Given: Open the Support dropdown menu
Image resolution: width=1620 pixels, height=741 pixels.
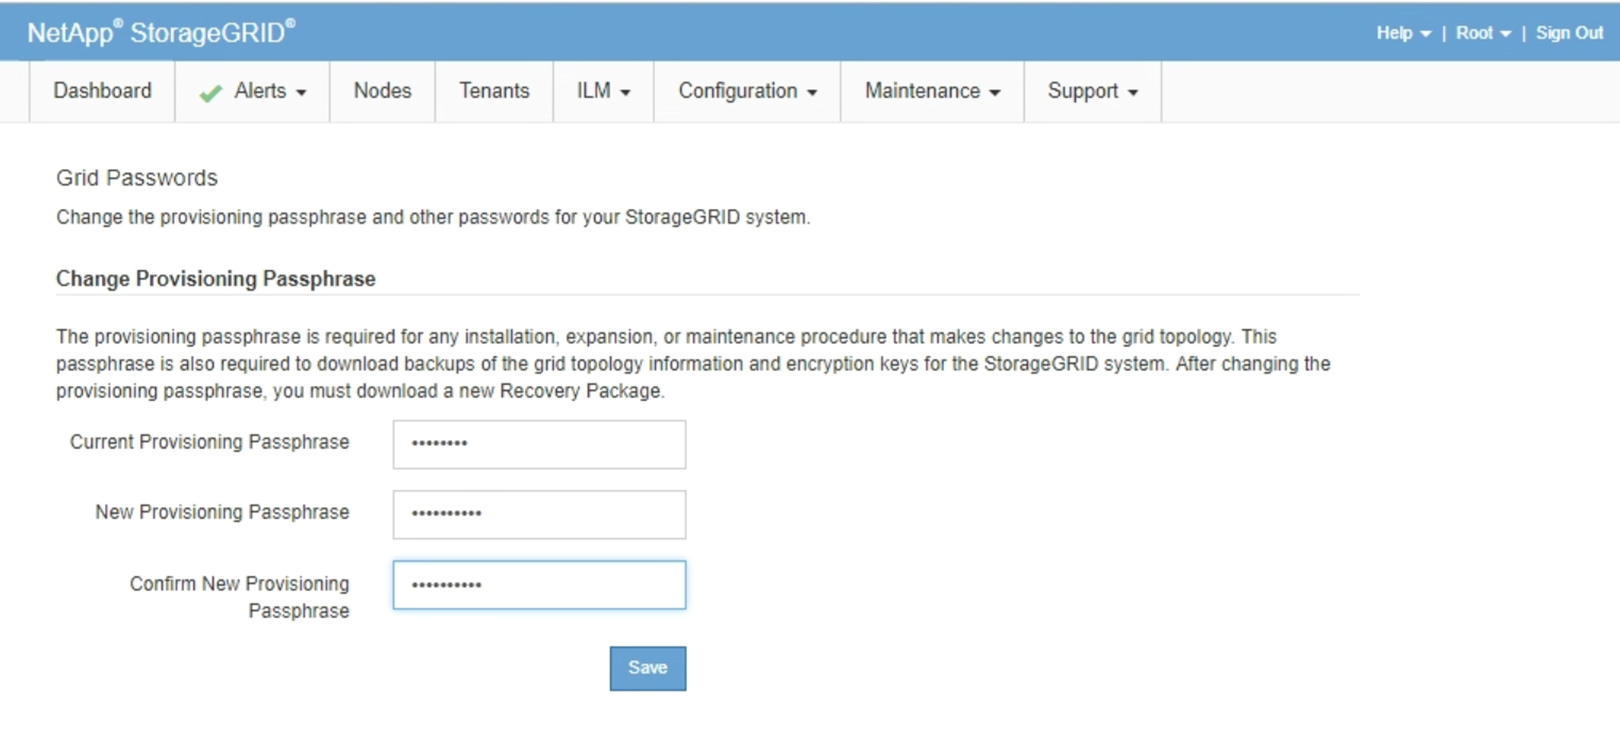Looking at the screenshot, I should [x=1092, y=91].
